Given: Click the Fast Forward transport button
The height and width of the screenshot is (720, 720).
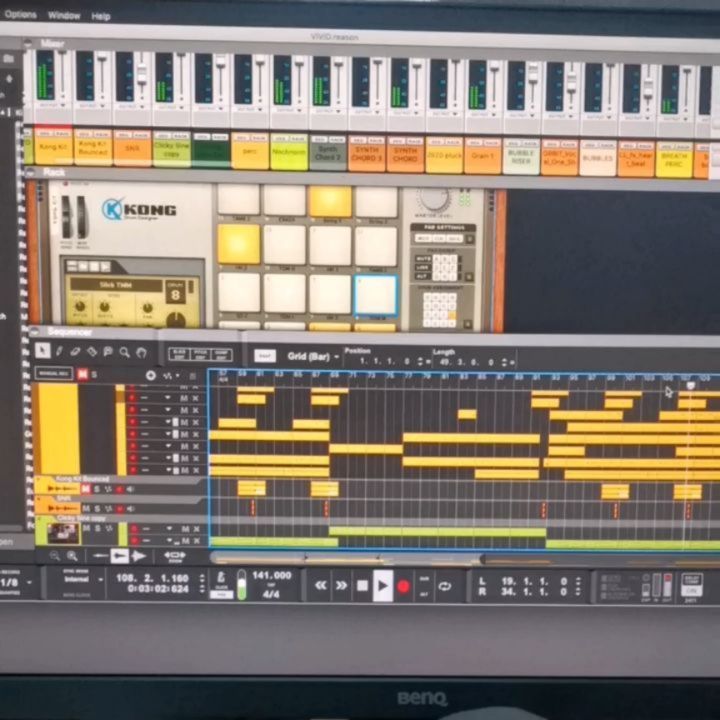Looking at the screenshot, I should pyautogui.click(x=341, y=586).
